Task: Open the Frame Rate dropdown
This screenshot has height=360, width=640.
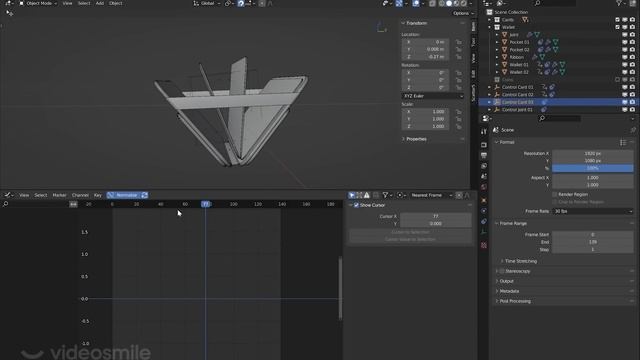Action: click(593, 211)
